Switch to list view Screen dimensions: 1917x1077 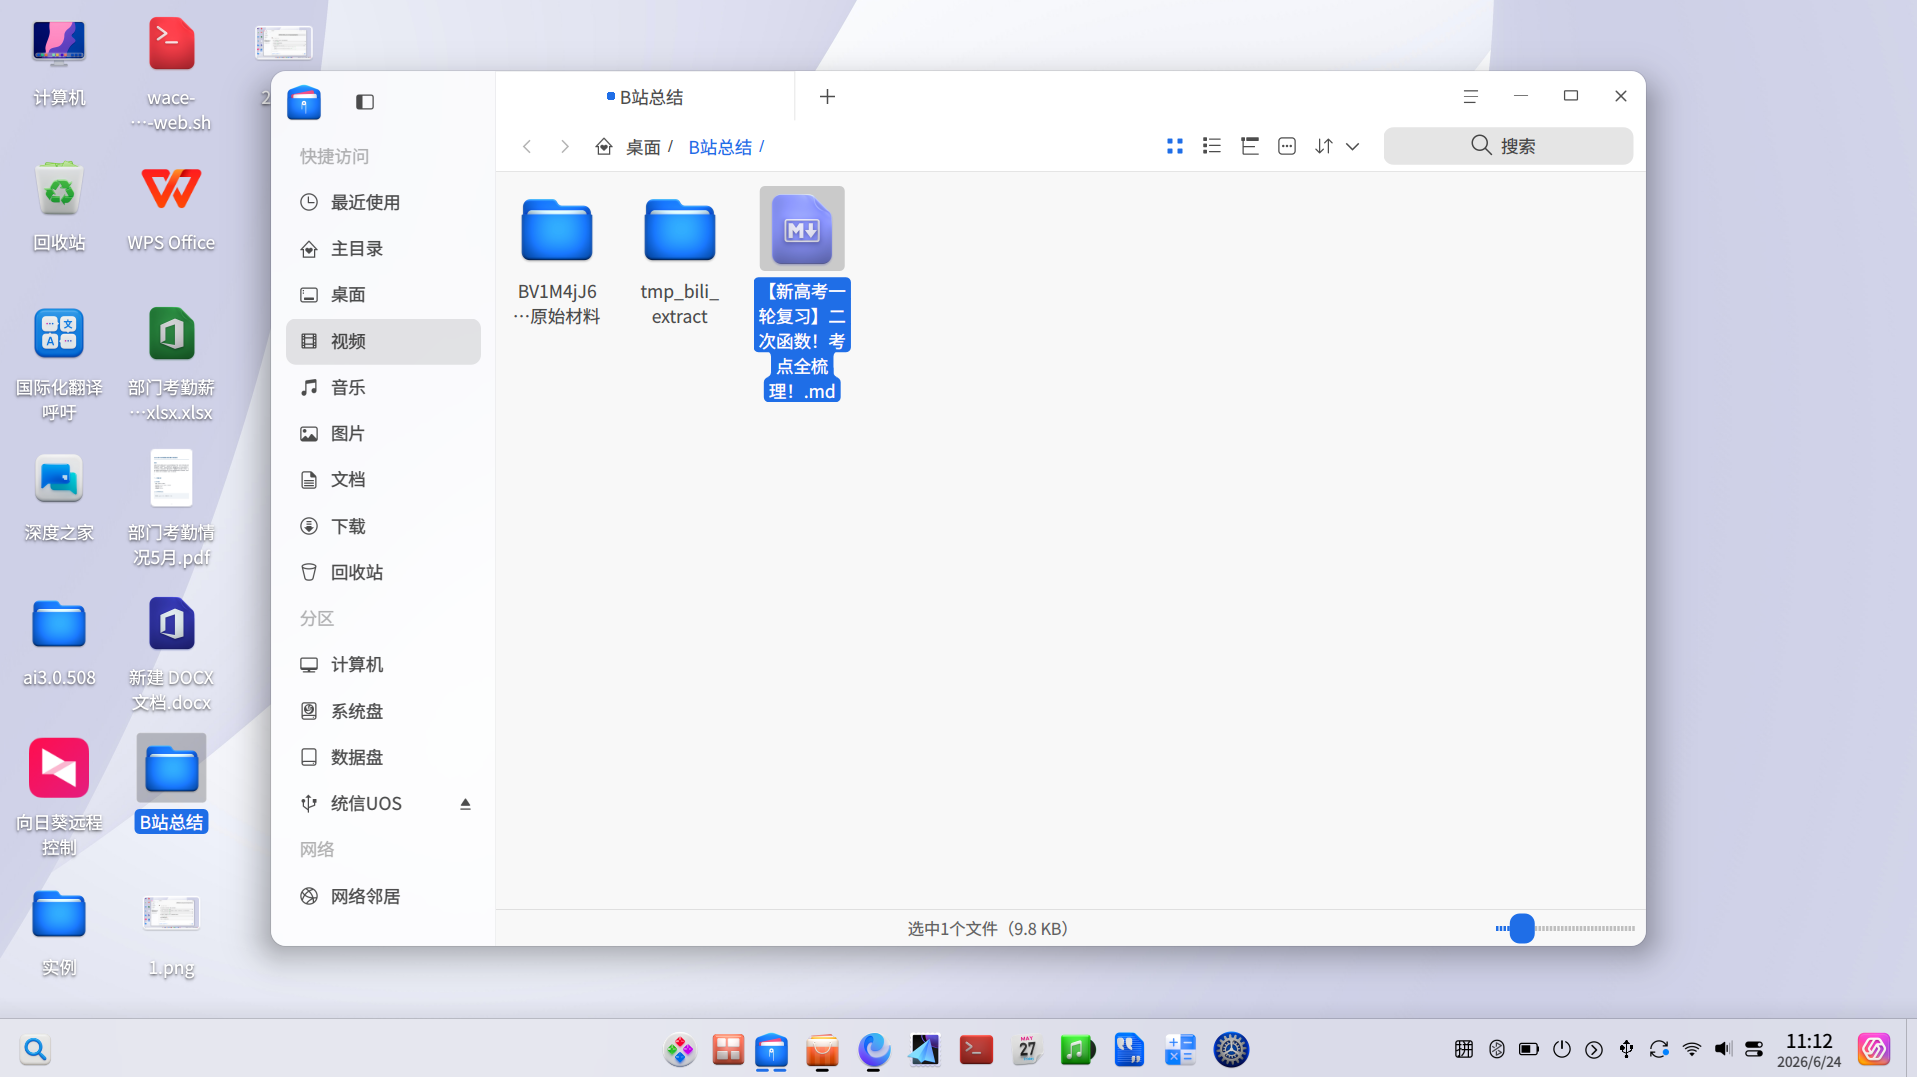tap(1212, 146)
